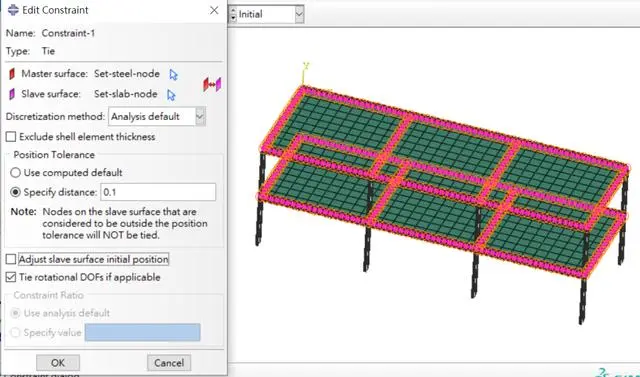Screen dimensions: 640x377
Task: Pick slave surface with arrow icon
Action: [171, 95]
